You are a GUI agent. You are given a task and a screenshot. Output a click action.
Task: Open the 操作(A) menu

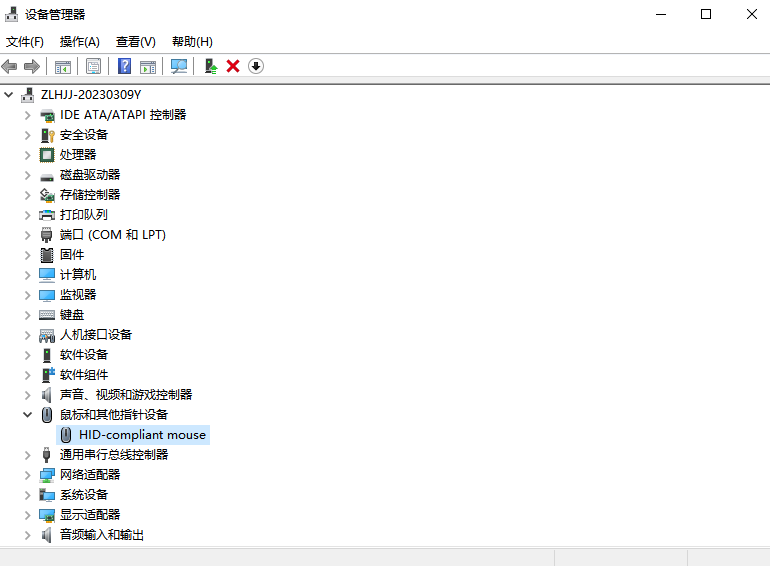(x=79, y=41)
